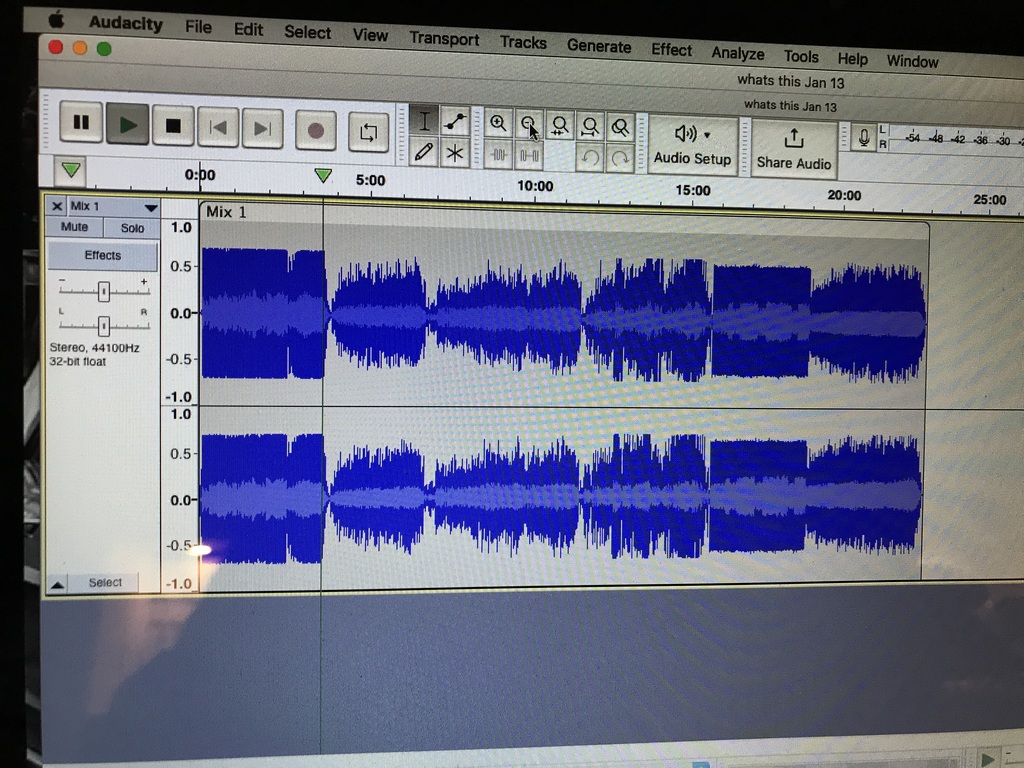Open the Analyze menu
This screenshot has width=1024, height=768.
click(738, 53)
